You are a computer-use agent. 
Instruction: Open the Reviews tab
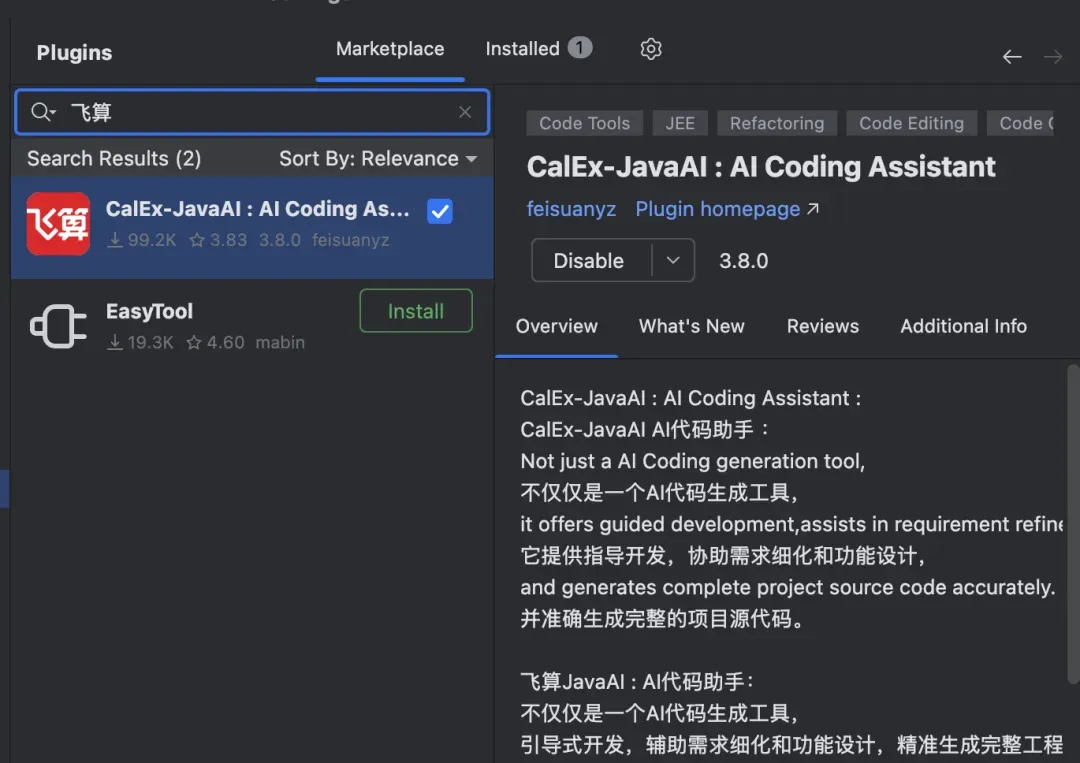click(822, 326)
